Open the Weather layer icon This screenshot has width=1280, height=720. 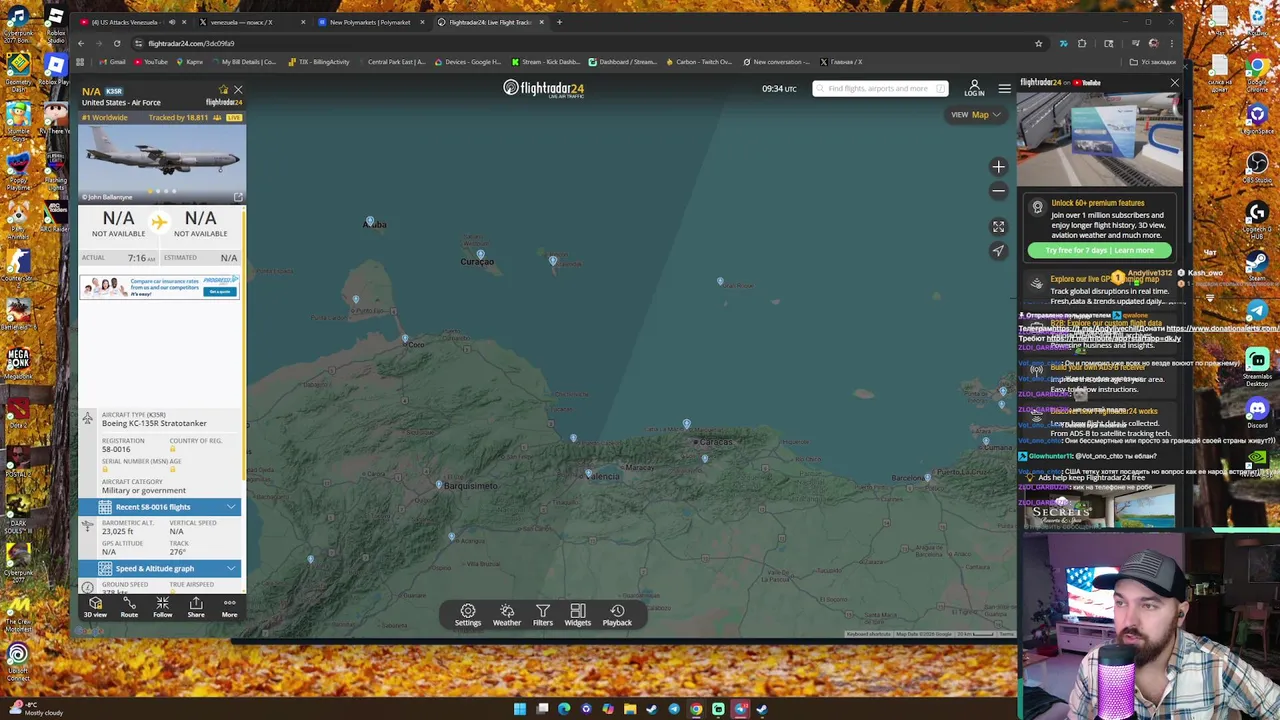(506, 615)
